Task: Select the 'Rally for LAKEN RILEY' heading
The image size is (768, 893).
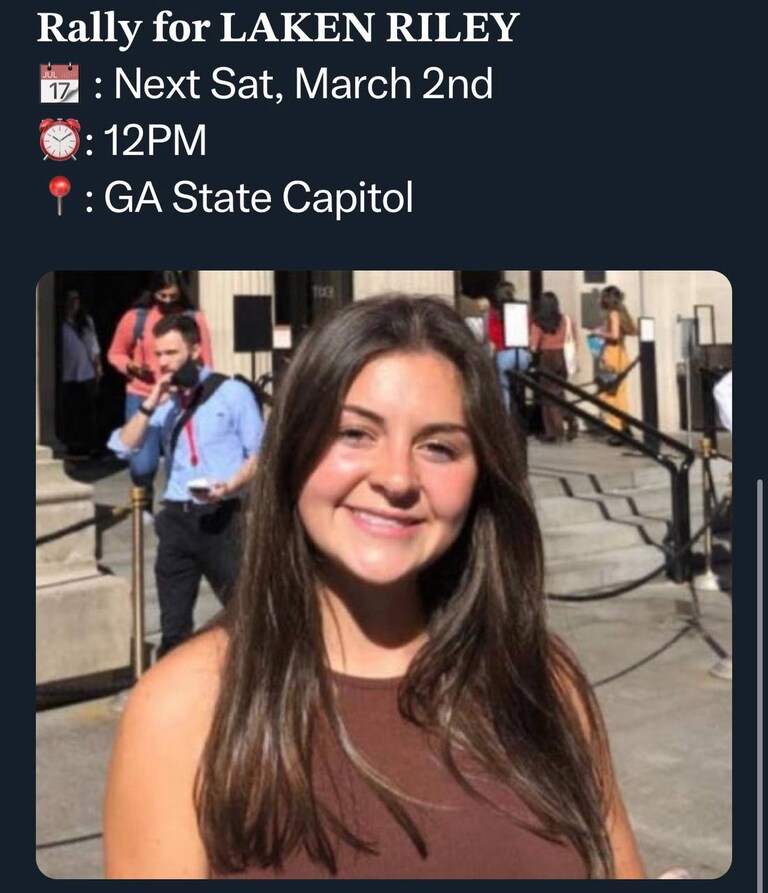Action: tap(278, 27)
